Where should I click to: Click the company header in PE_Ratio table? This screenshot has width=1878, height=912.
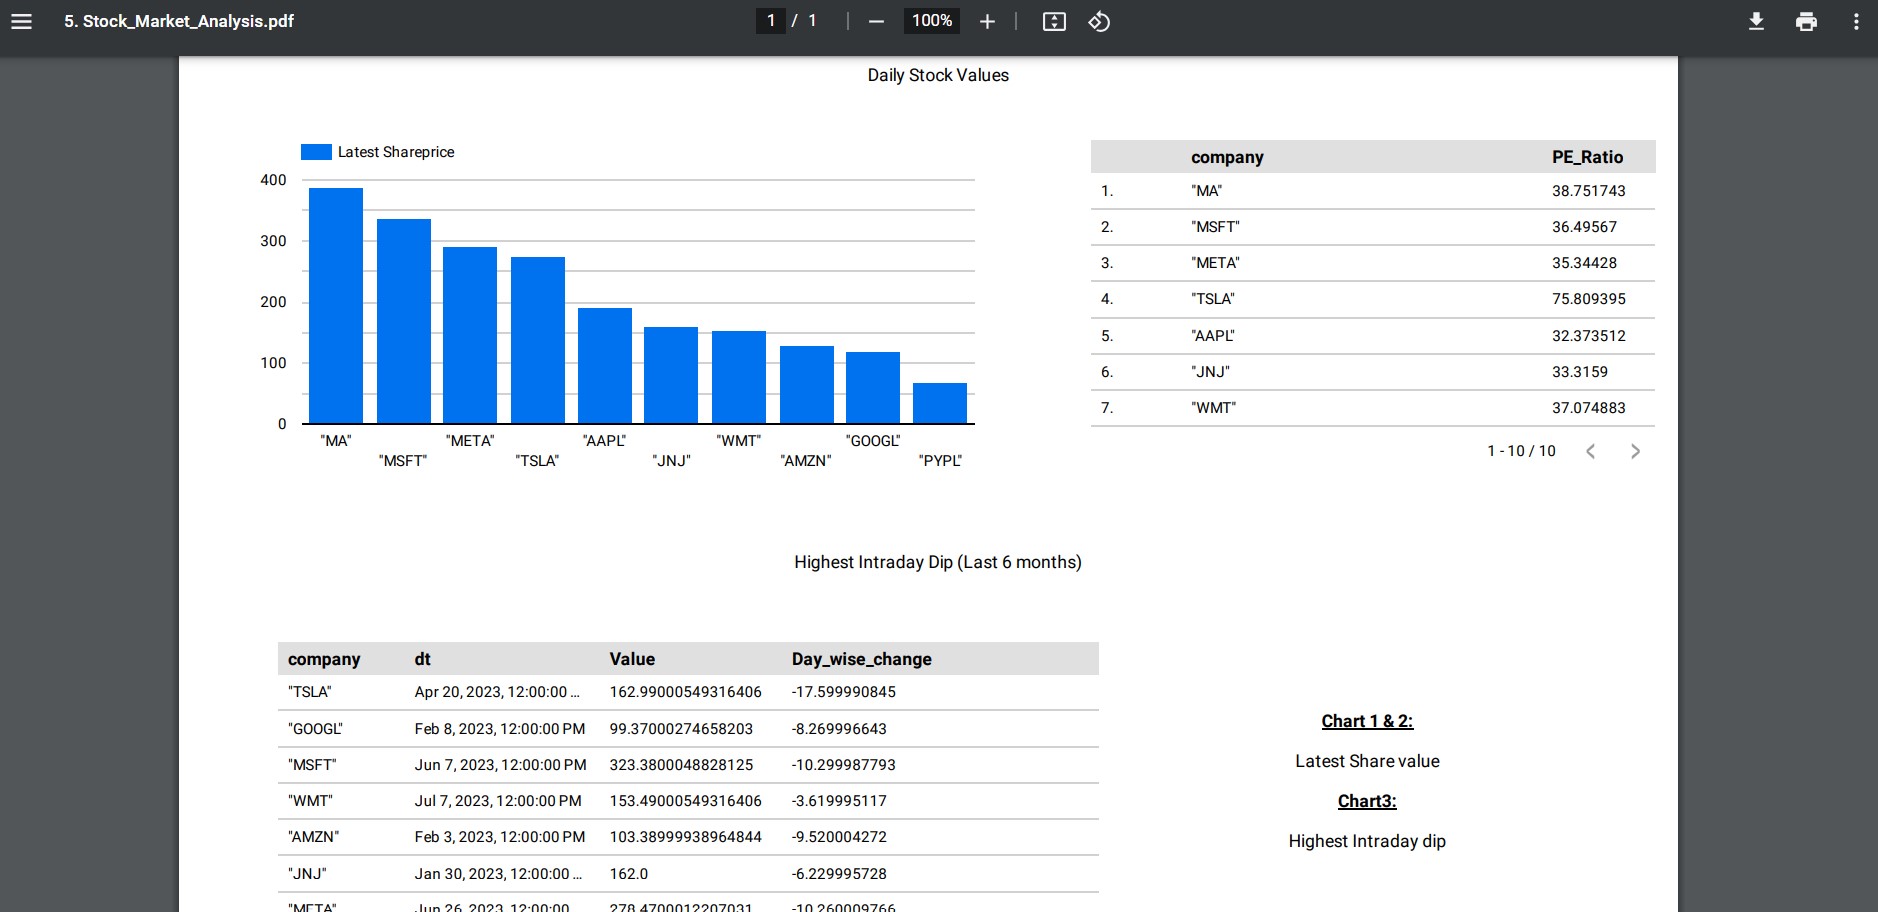(x=1227, y=157)
